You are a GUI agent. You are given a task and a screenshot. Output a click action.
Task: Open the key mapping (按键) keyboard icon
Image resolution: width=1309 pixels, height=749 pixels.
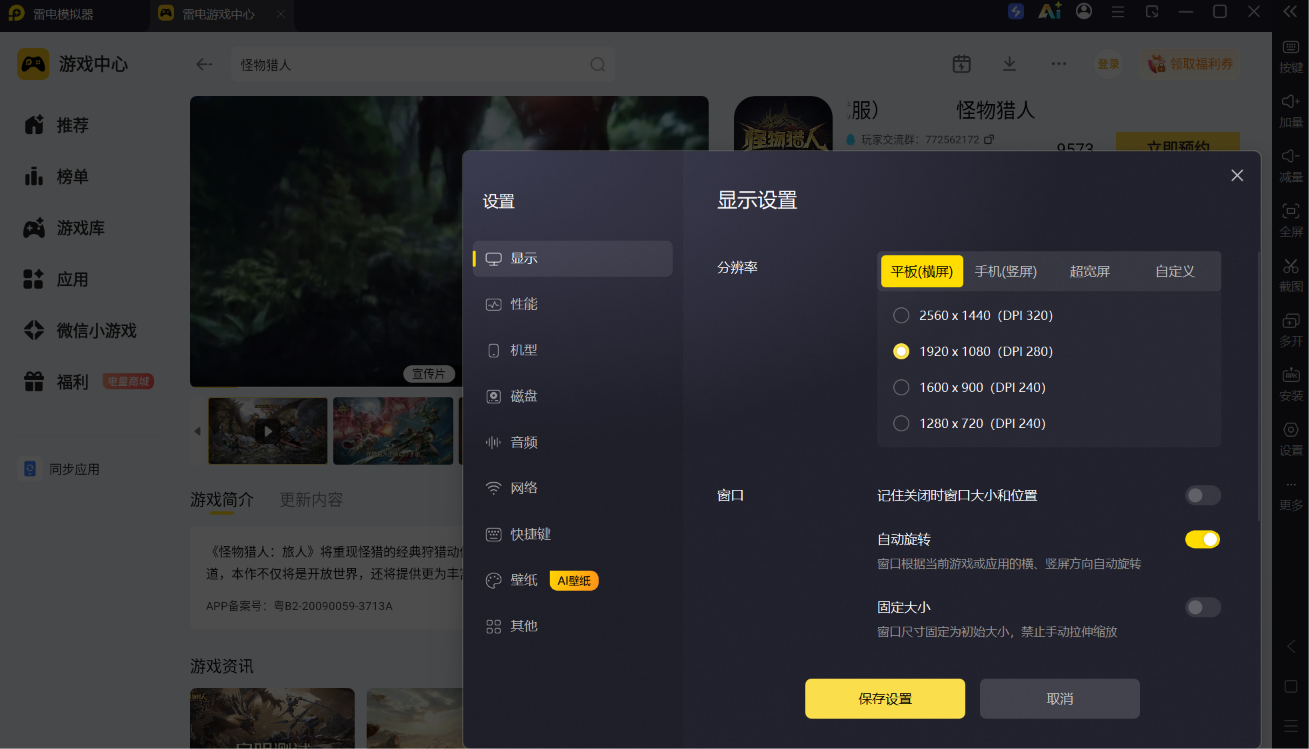pyautogui.click(x=1291, y=47)
